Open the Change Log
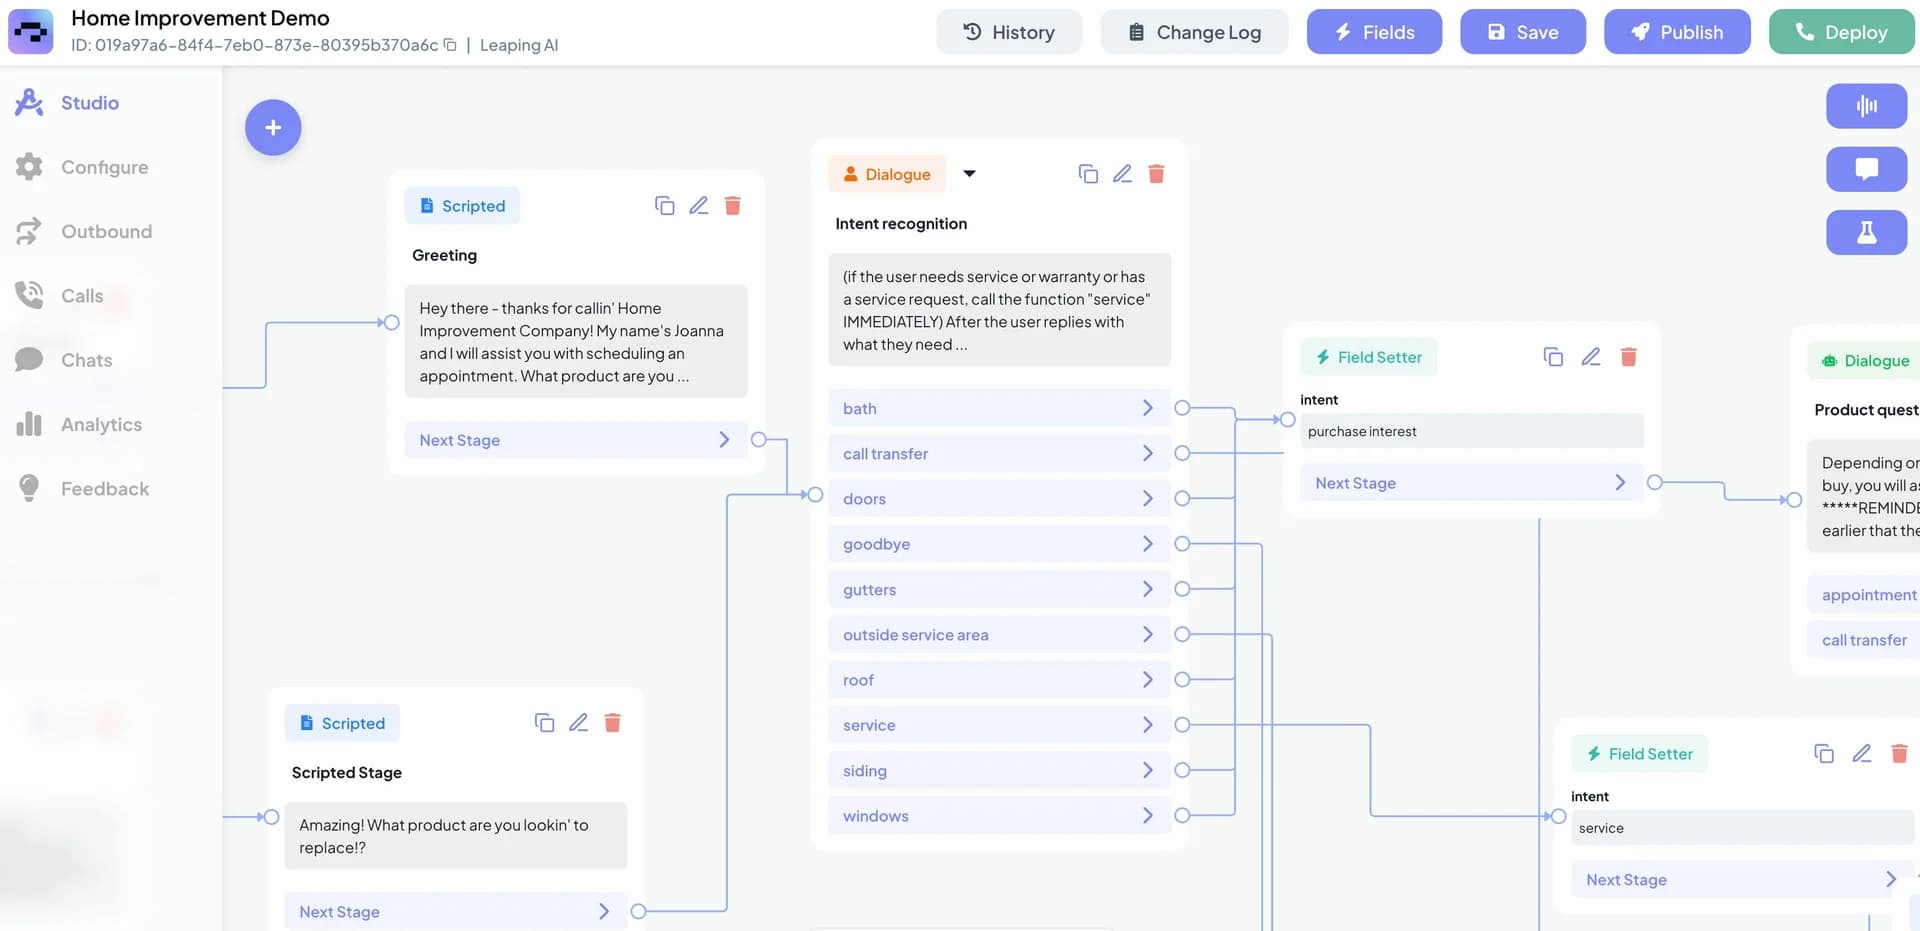 [1194, 32]
